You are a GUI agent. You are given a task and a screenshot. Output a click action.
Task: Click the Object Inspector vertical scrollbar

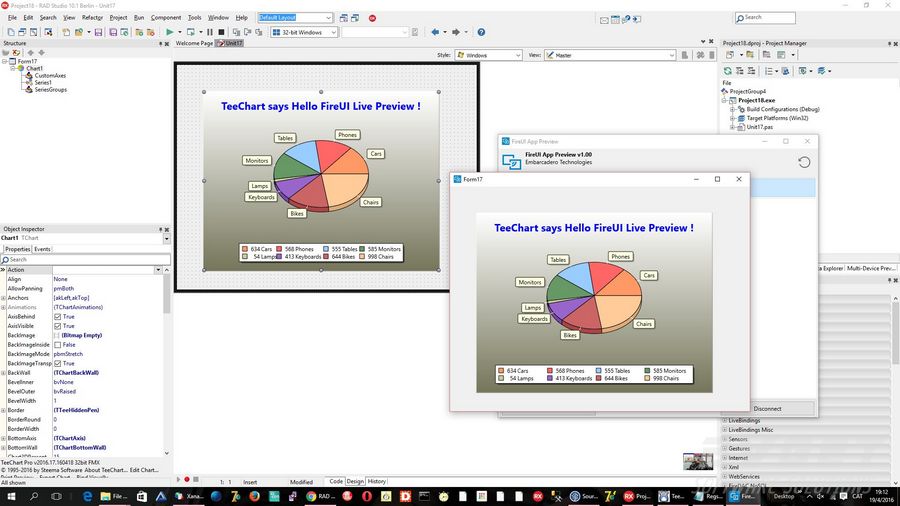166,361
